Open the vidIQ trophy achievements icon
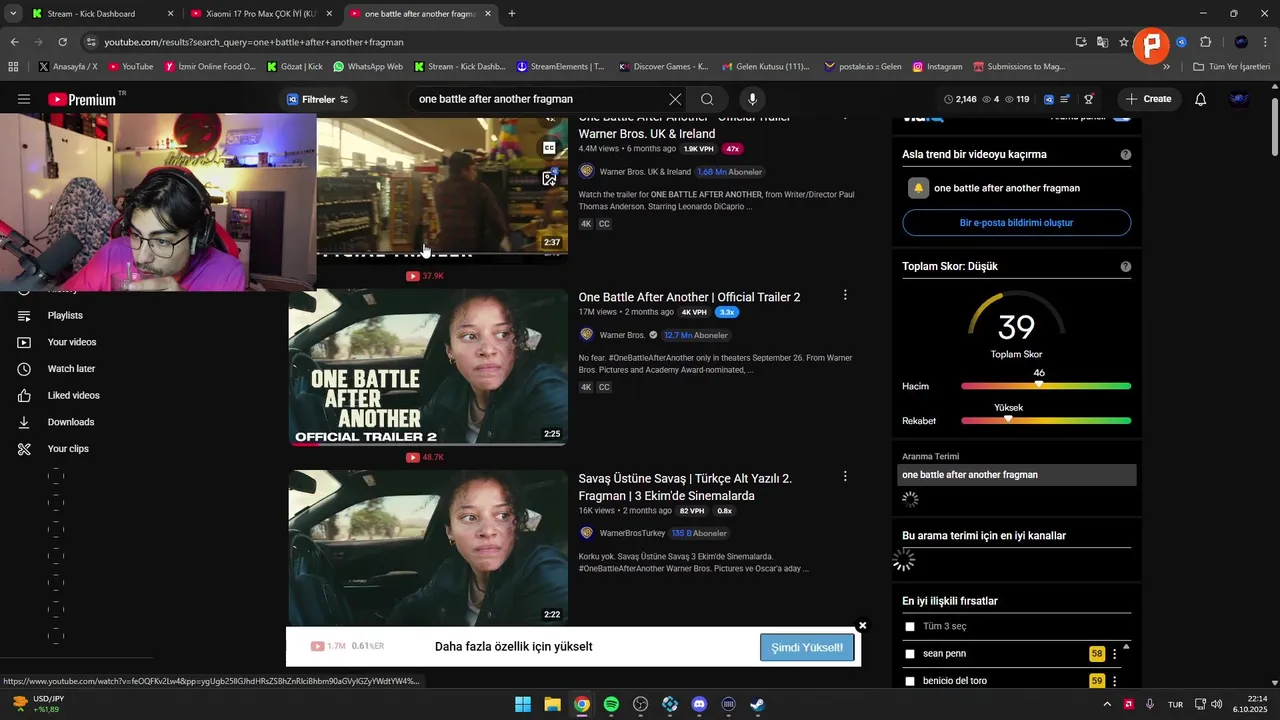This screenshot has height=720, width=1280. pyautogui.click(x=1089, y=99)
